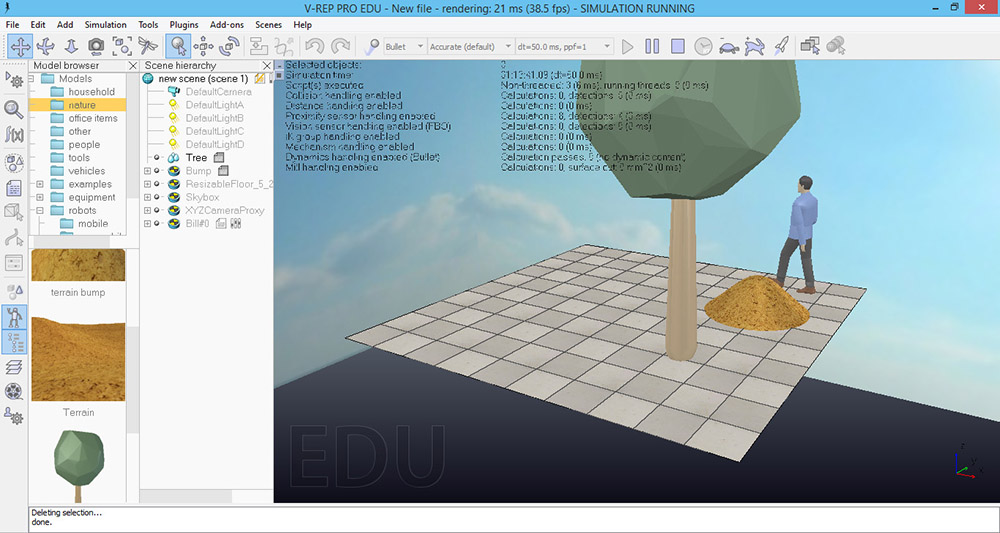Expand the XYZCameraProxy node
This screenshot has width=1000, height=533.
[x=147, y=210]
